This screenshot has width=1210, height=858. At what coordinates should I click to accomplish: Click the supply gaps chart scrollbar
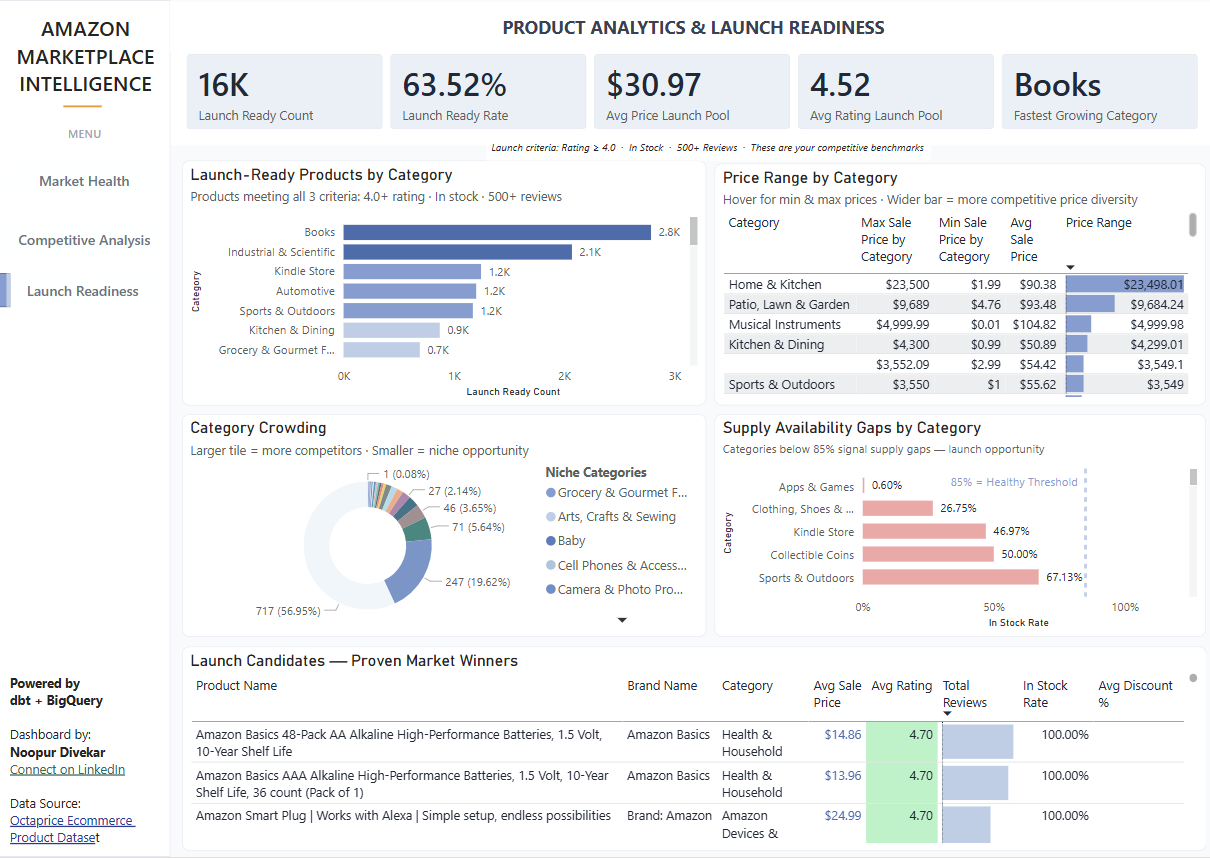click(1193, 476)
